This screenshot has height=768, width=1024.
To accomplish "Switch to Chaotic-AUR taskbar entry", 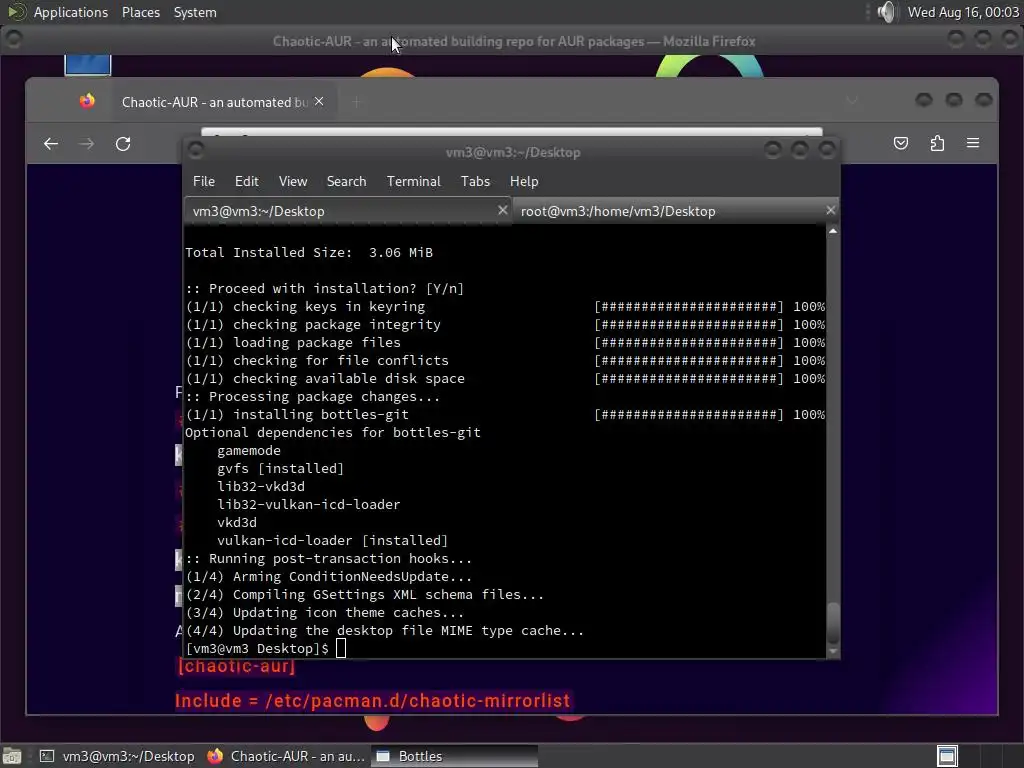I will pyautogui.click(x=286, y=756).
